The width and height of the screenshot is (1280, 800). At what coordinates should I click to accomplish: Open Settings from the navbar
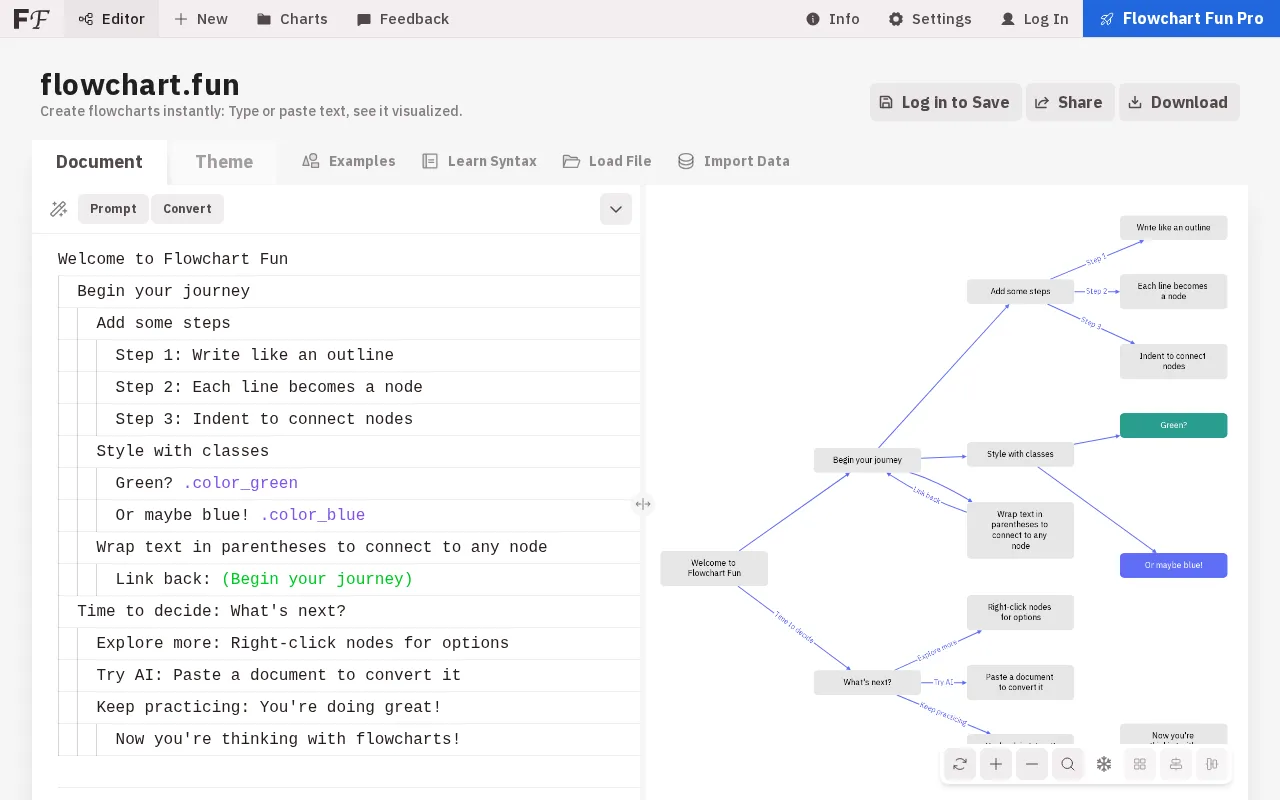[930, 19]
